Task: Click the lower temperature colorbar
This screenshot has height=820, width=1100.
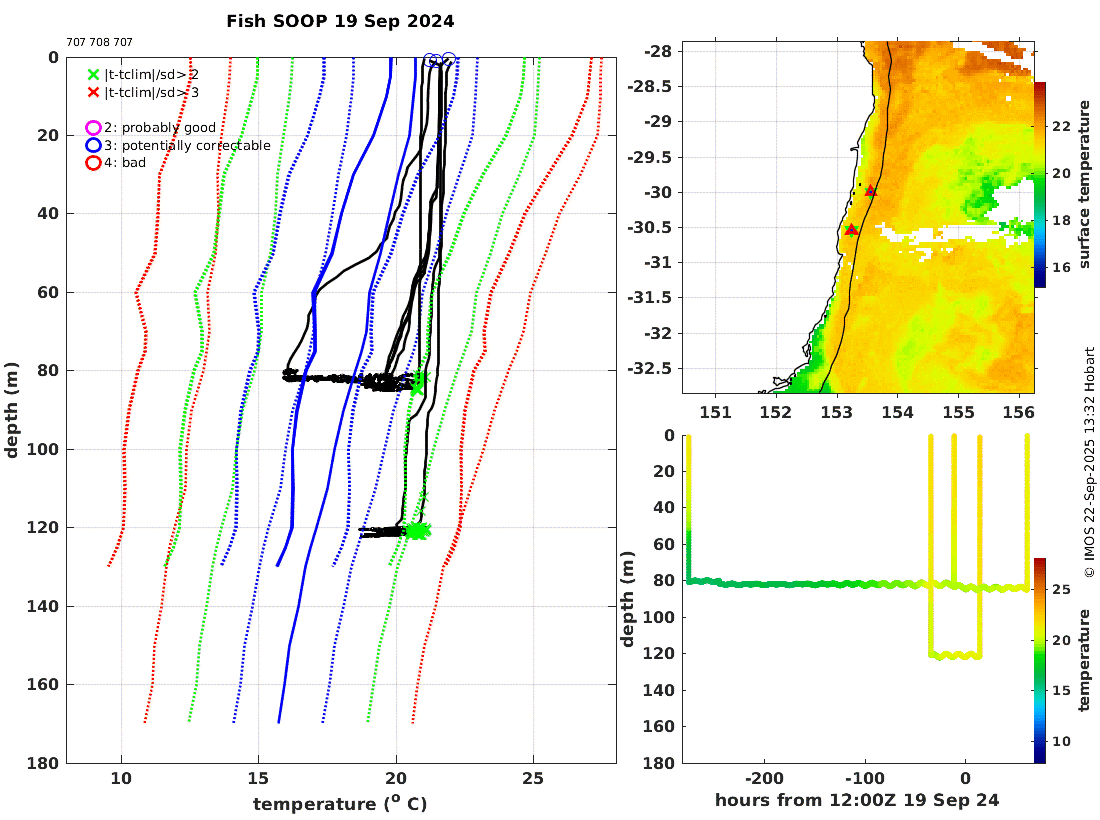Action: [x=1040, y=661]
